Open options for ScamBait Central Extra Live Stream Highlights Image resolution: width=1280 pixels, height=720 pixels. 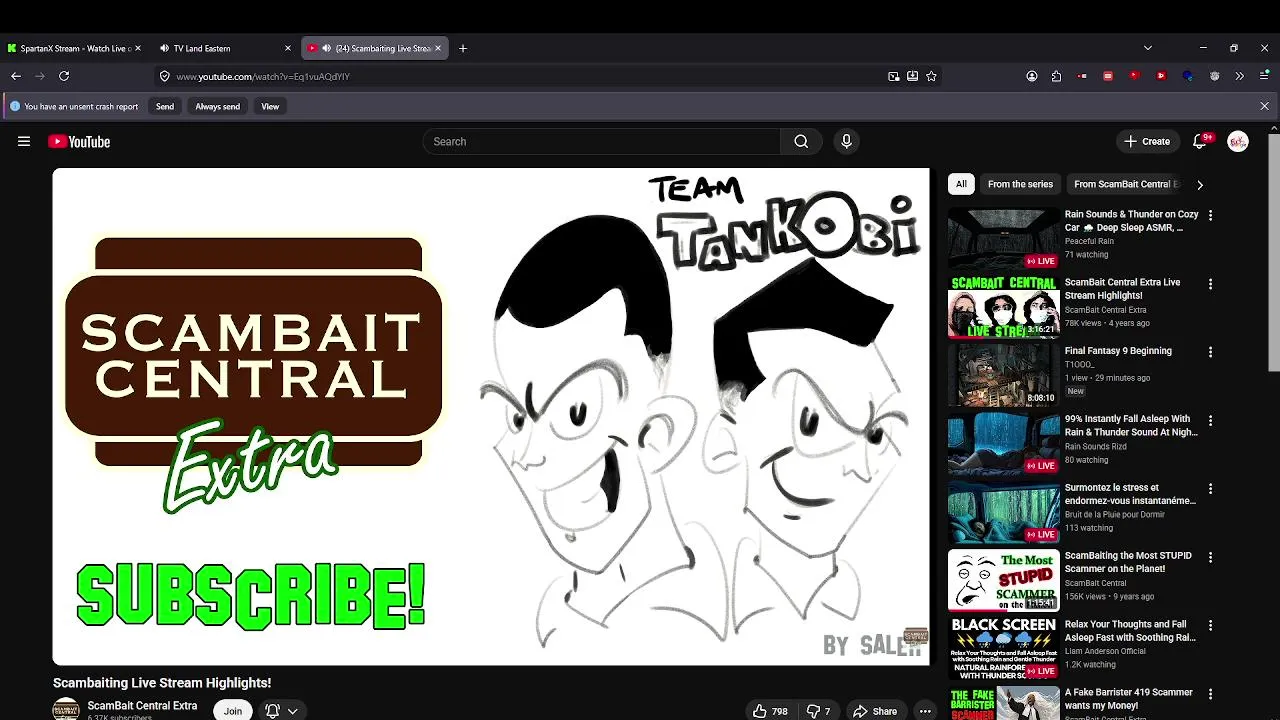tap(1210, 284)
